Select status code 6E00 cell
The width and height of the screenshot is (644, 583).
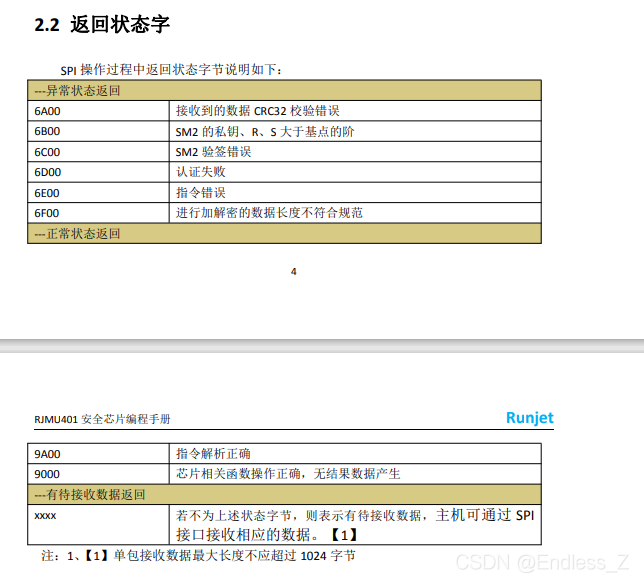(x=99, y=193)
